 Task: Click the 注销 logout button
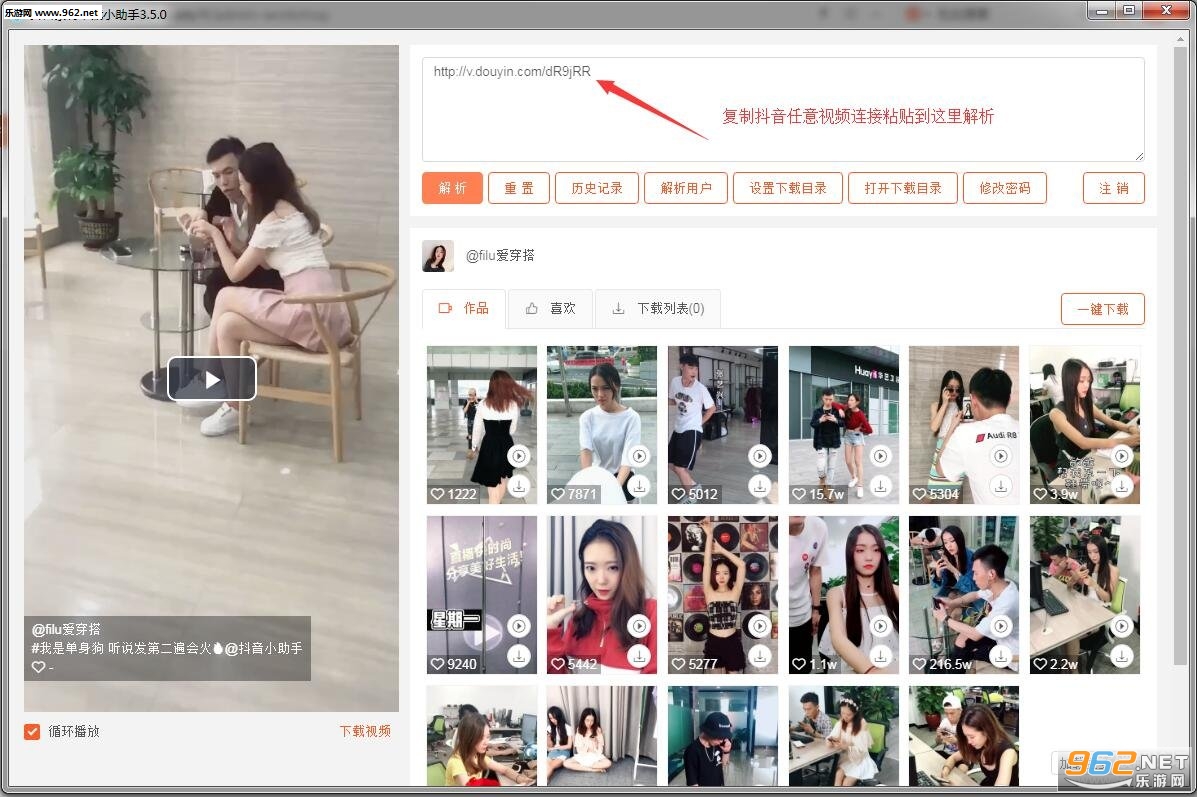(x=1114, y=188)
